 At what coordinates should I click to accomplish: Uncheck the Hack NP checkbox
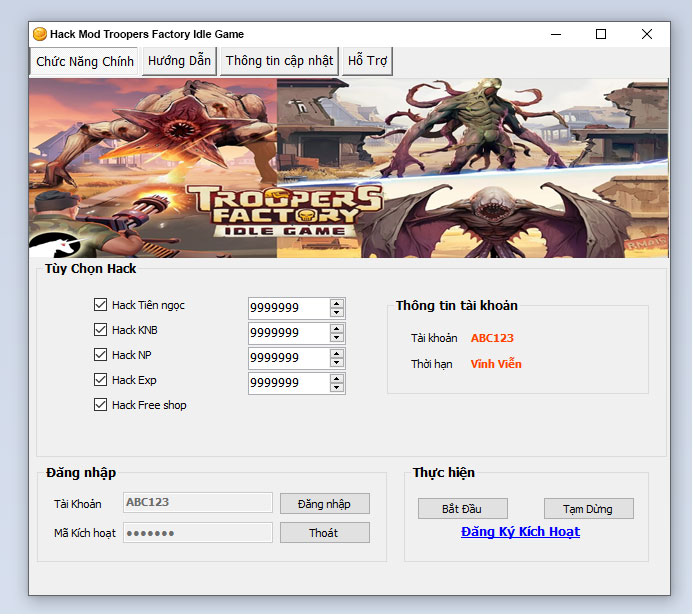point(100,354)
